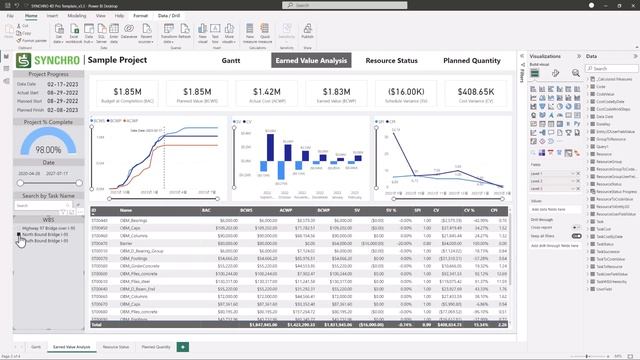Refresh the data model
Screen dimensions: 640x360
click(185, 31)
